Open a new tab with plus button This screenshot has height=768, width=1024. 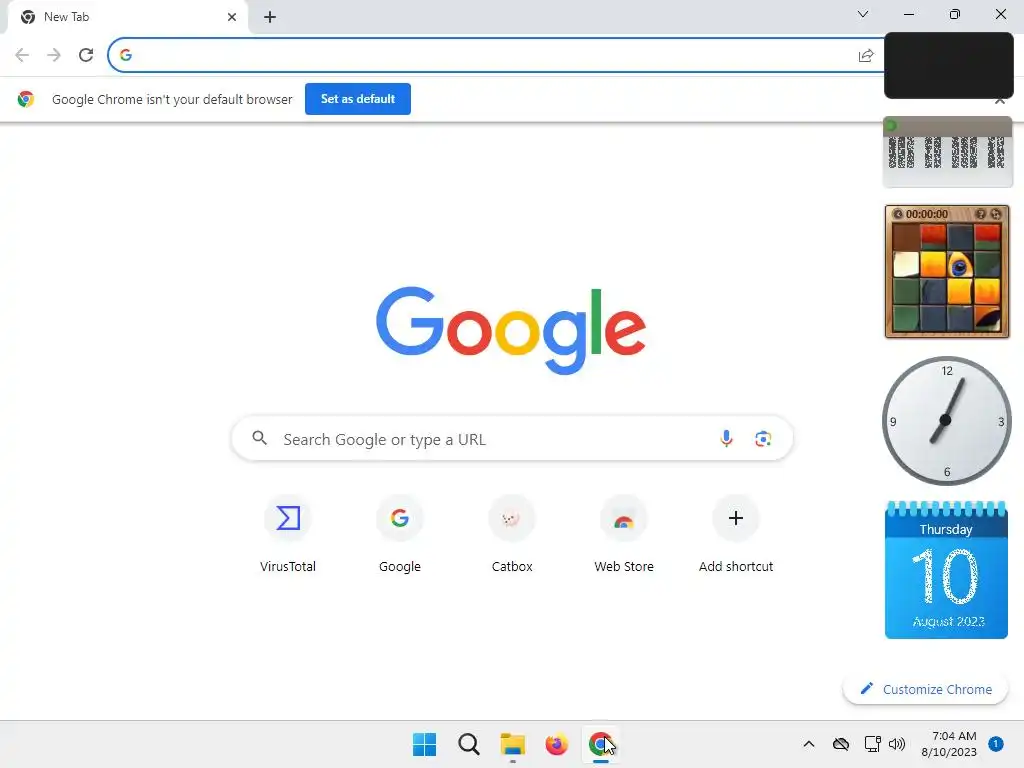click(270, 17)
